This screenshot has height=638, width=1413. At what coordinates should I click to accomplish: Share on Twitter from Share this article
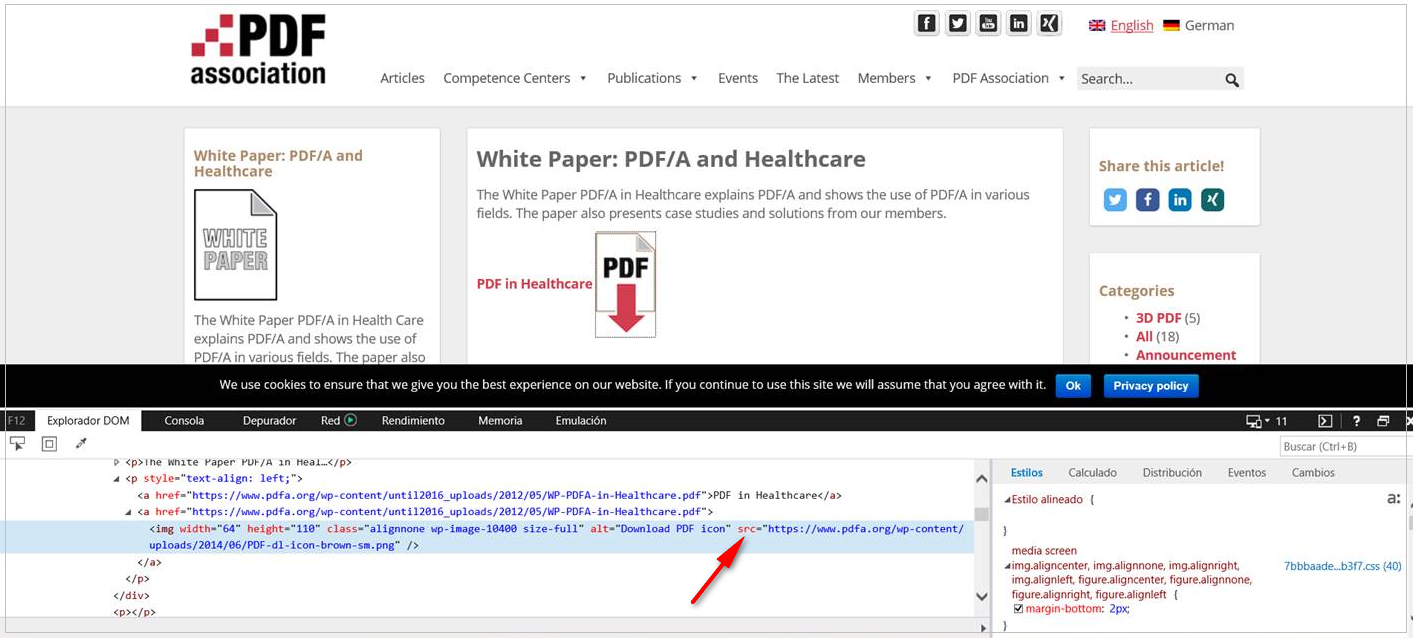(x=1115, y=200)
